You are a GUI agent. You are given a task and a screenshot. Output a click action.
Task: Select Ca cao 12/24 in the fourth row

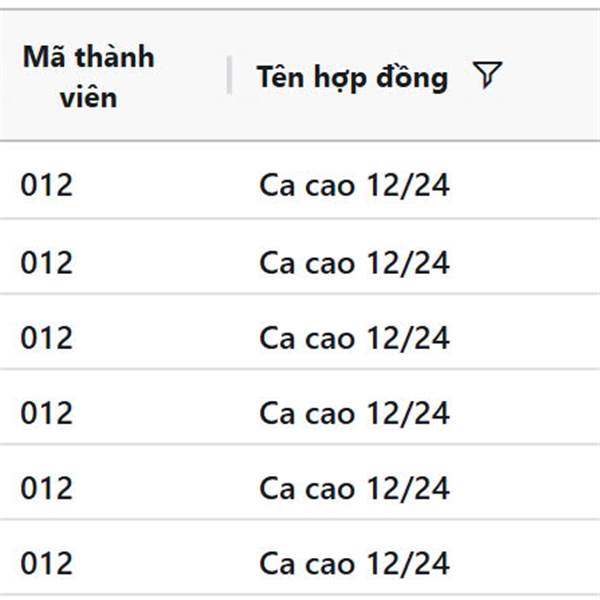tap(354, 412)
